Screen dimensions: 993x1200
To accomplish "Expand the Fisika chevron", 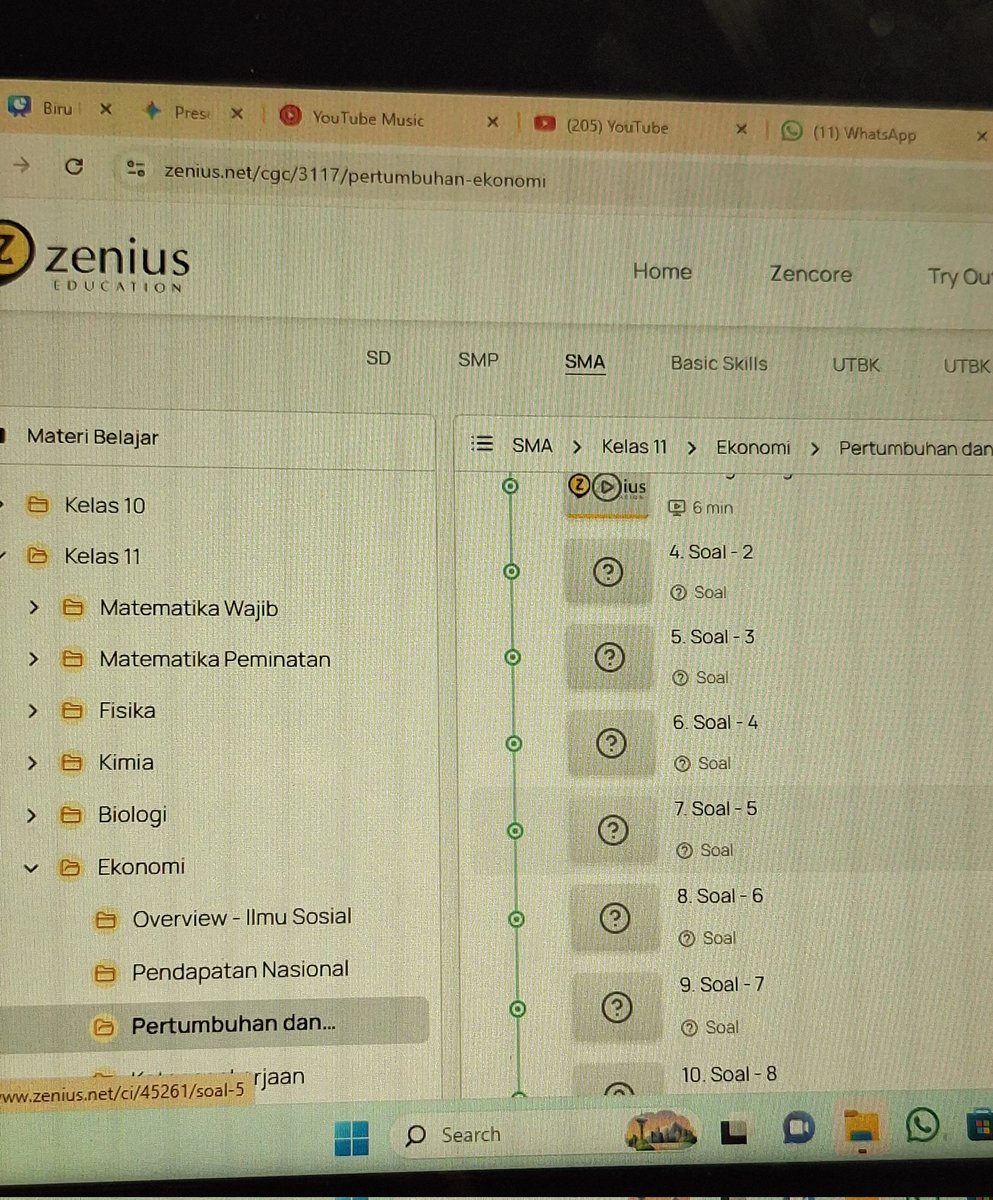I will (x=33, y=711).
